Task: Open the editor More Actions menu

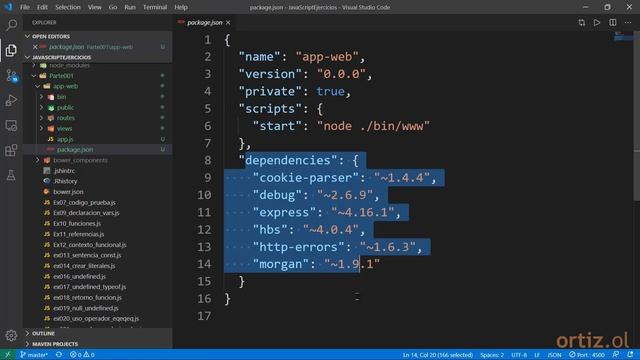Action: coord(628,22)
